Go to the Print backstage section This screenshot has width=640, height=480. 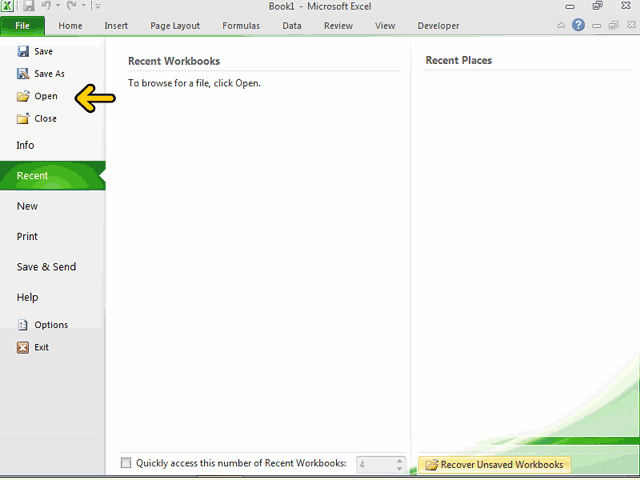point(27,236)
